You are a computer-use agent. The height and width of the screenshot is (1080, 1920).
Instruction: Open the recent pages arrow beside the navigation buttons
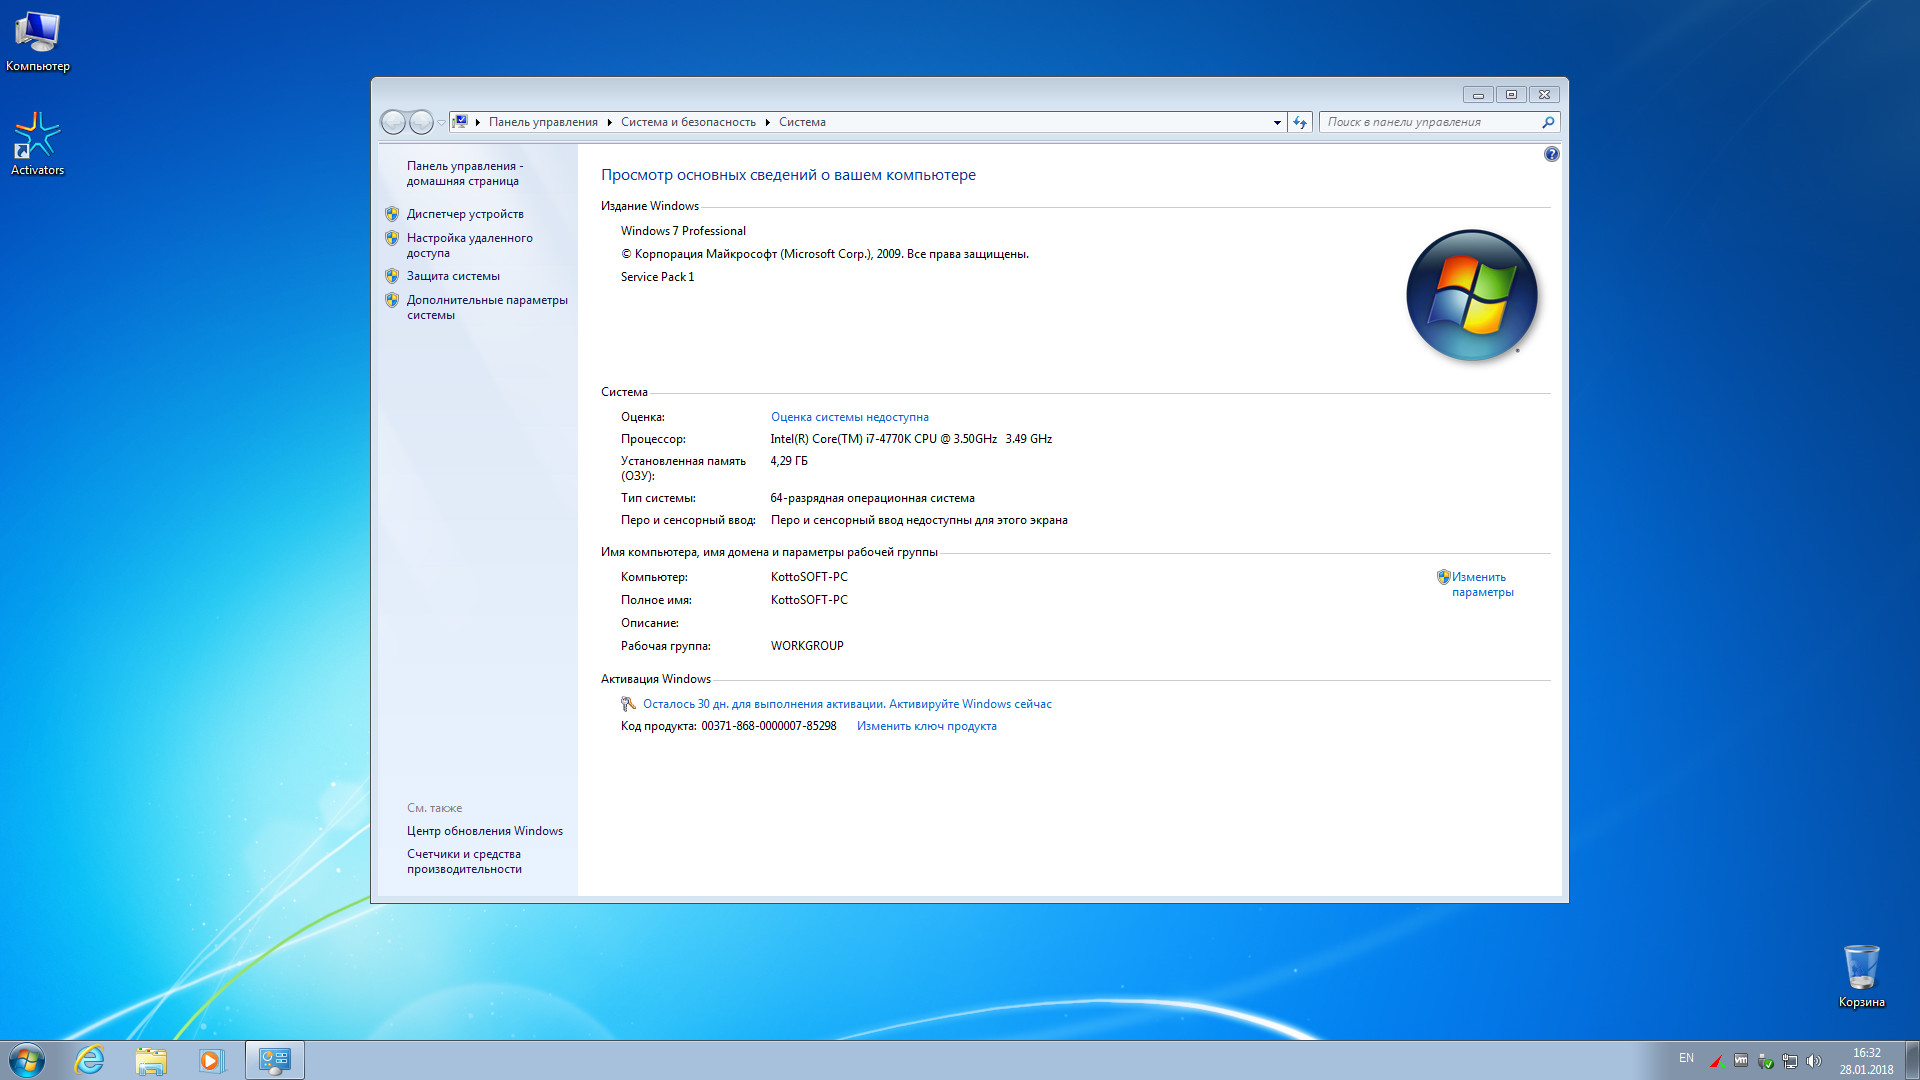click(441, 122)
